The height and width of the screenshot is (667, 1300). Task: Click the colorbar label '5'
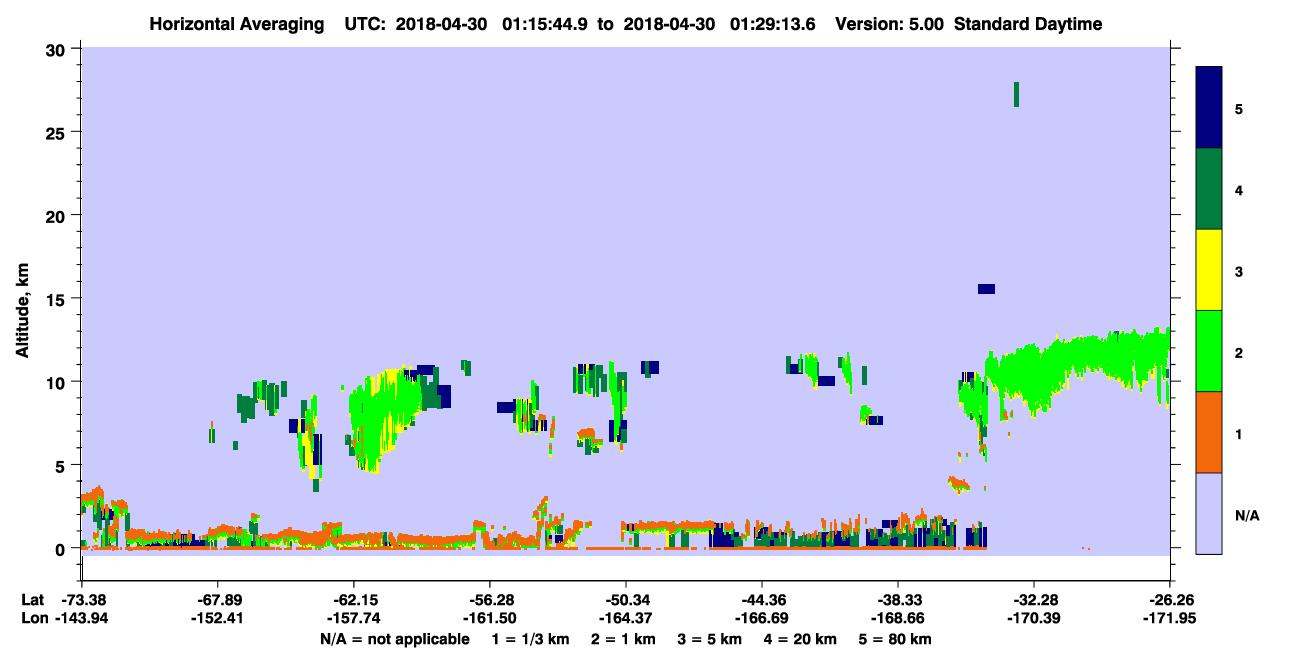coord(1239,108)
